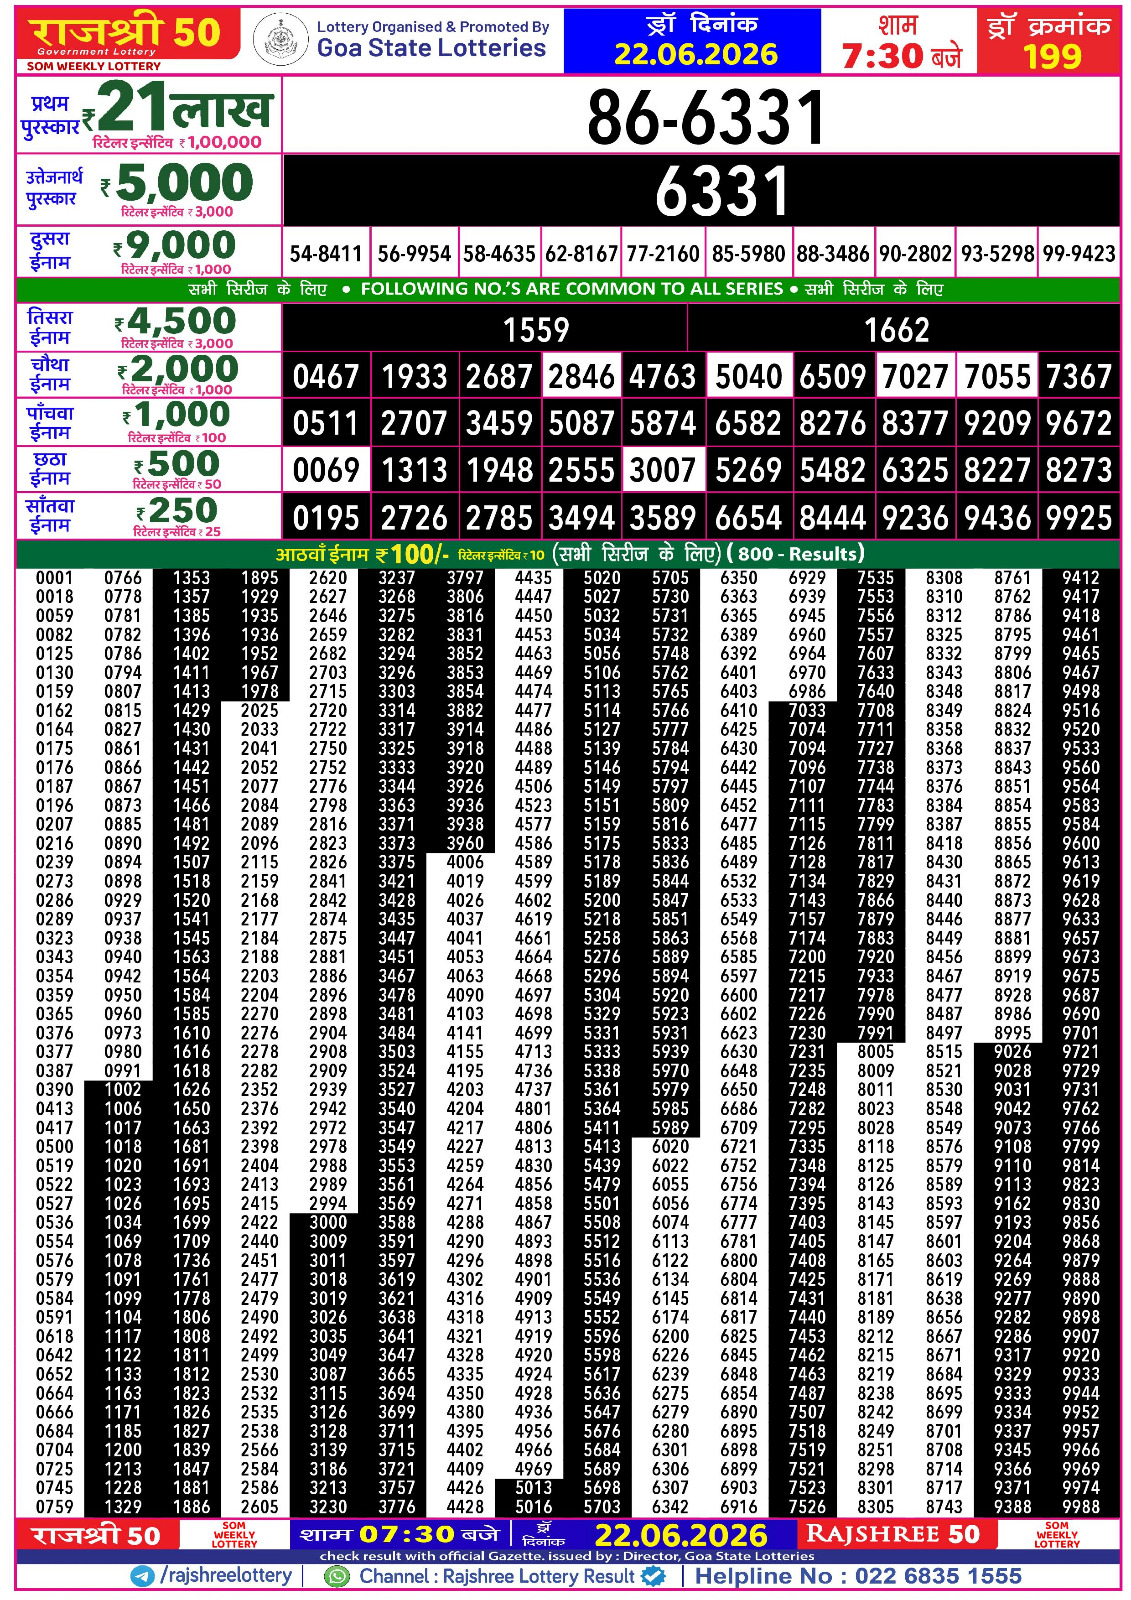Select highlighted sixth prize number 3007
This screenshot has width=1131, height=1600.
662,470
